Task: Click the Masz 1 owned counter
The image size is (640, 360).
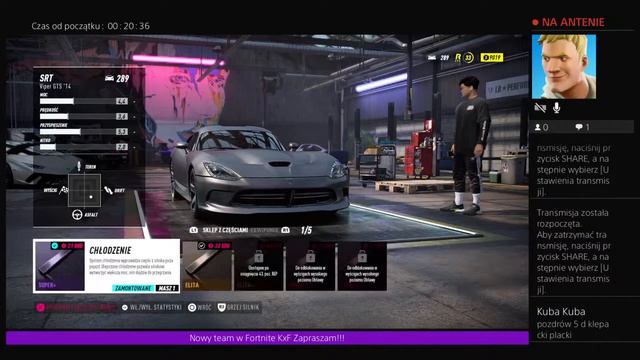Action: click(167, 288)
